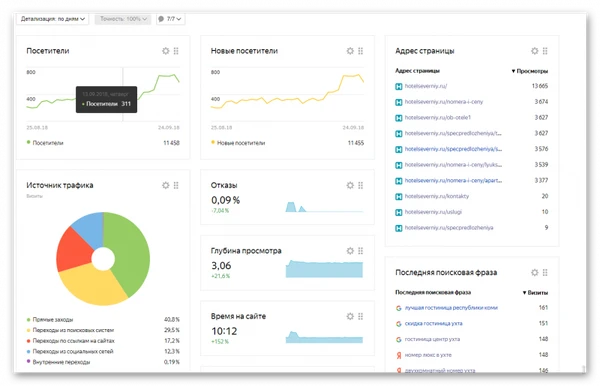Click the Время на сайте value 10:12

(x=224, y=331)
